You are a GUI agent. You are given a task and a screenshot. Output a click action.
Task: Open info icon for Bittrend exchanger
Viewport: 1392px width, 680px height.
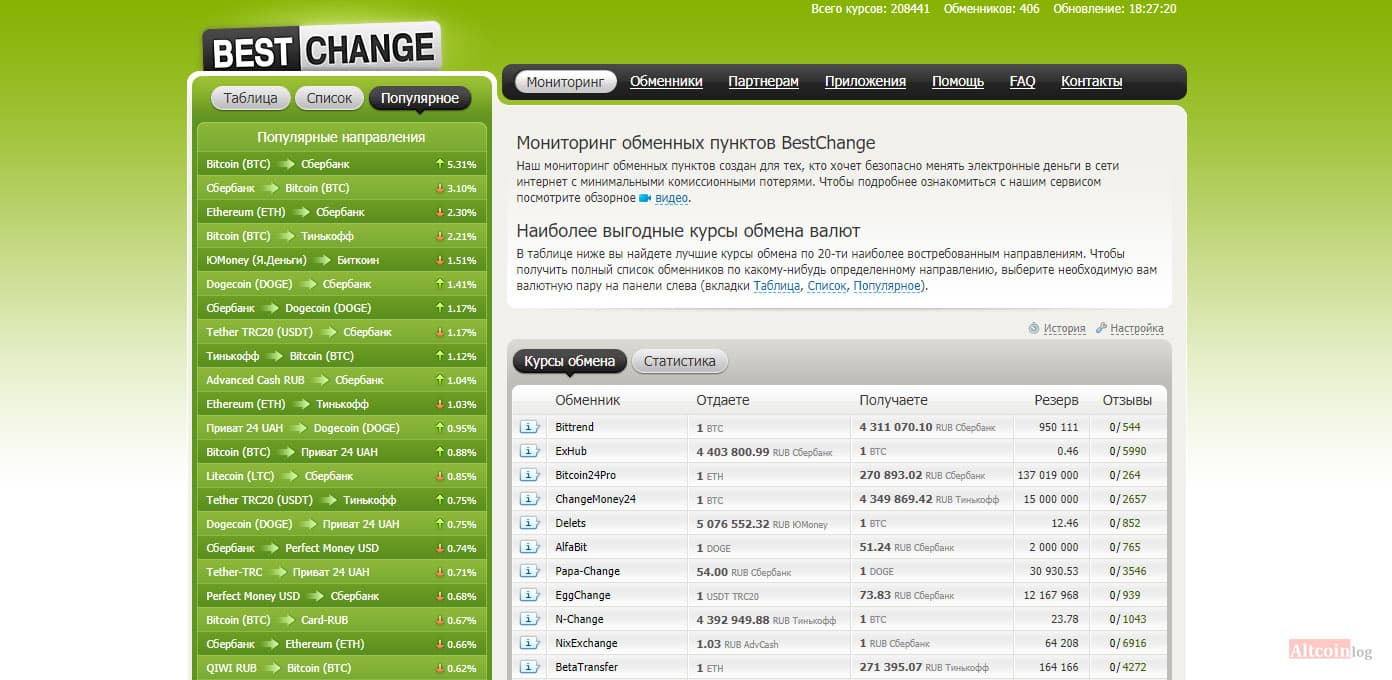(x=529, y=427)
